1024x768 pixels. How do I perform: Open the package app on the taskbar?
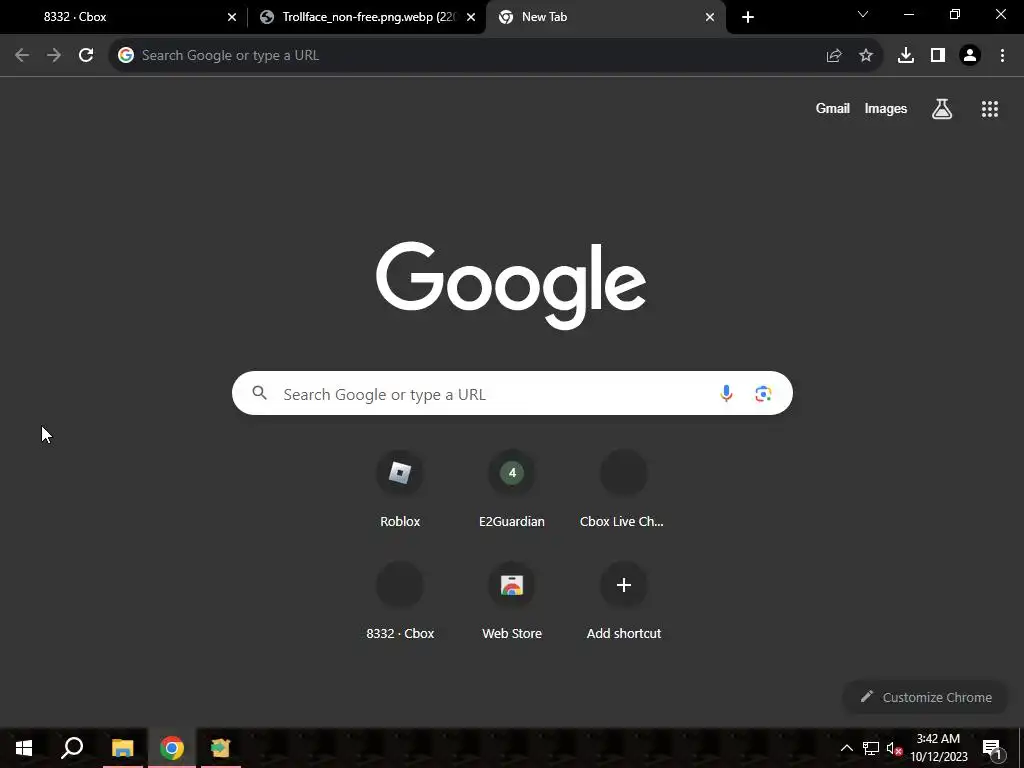pyautogui.click(x=221, y=748)
